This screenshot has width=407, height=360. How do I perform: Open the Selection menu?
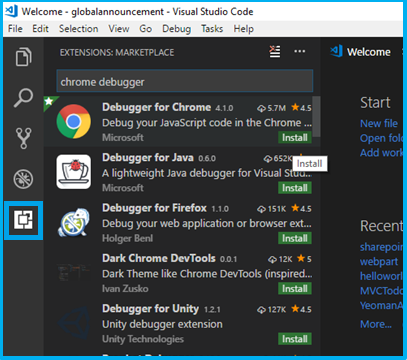(x=79, y=29)
